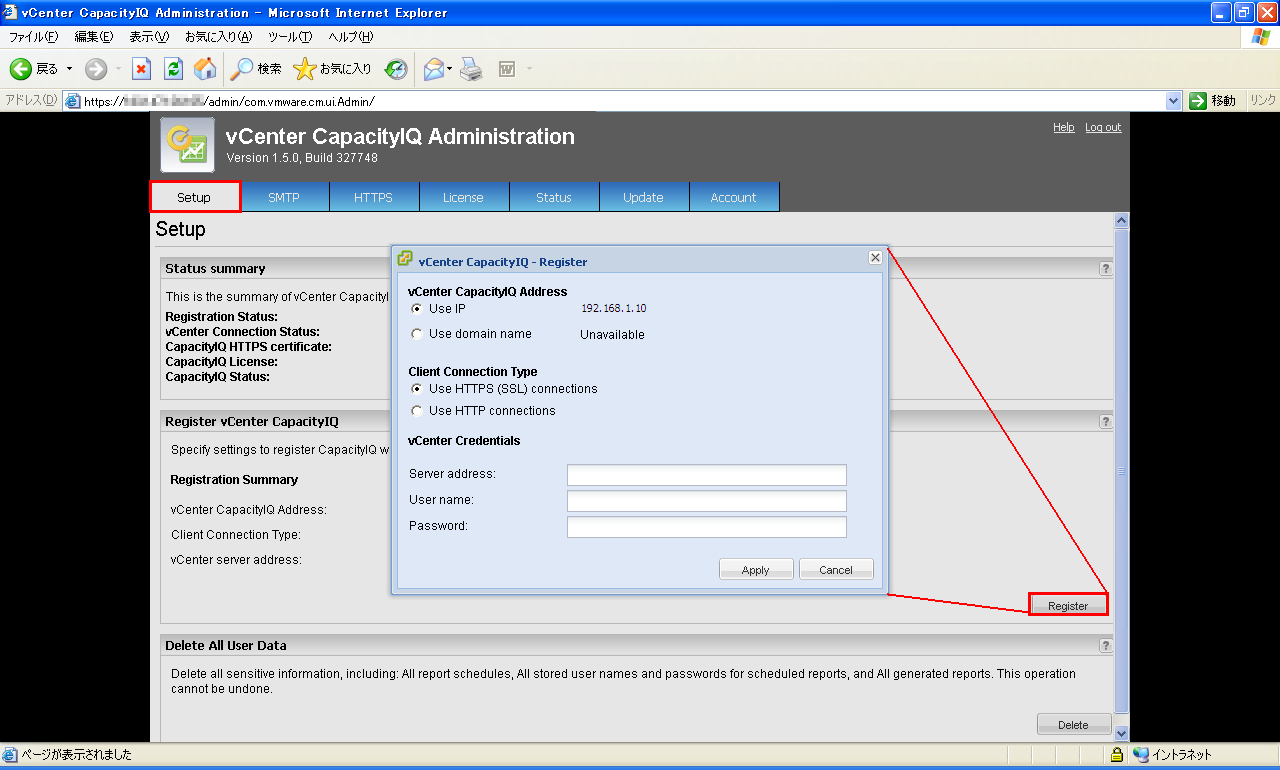Click the Unavailable domain name text

(x=612, y=335)
